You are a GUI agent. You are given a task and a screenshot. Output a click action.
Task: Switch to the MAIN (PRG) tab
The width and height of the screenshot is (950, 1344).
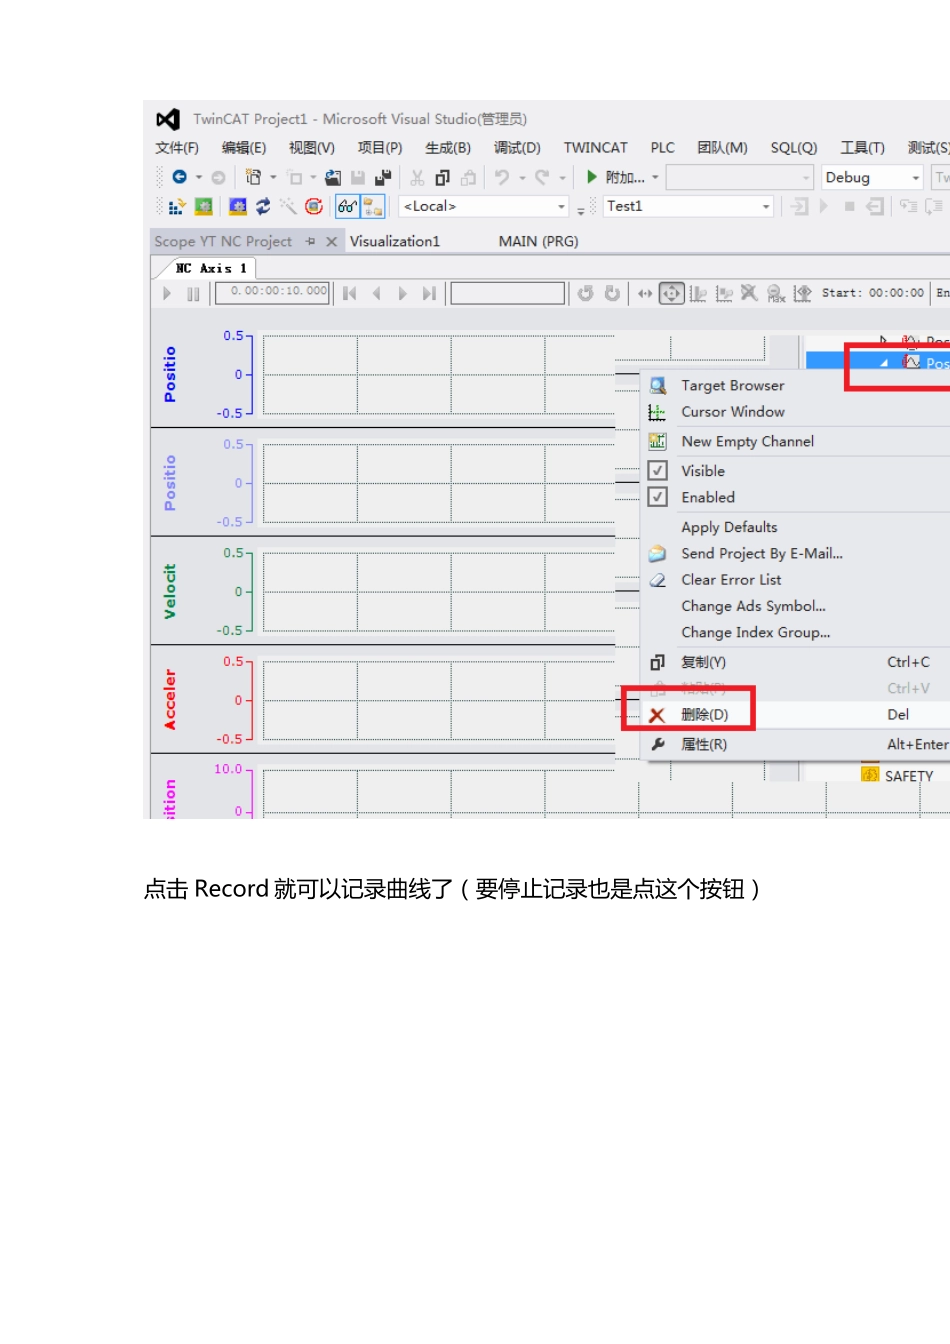[539, 241]
